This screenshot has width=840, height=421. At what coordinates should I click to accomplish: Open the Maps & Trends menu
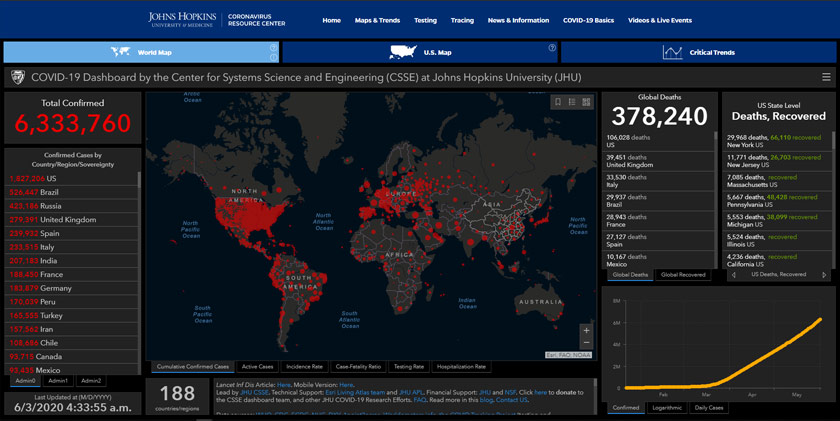click(377, 20)
